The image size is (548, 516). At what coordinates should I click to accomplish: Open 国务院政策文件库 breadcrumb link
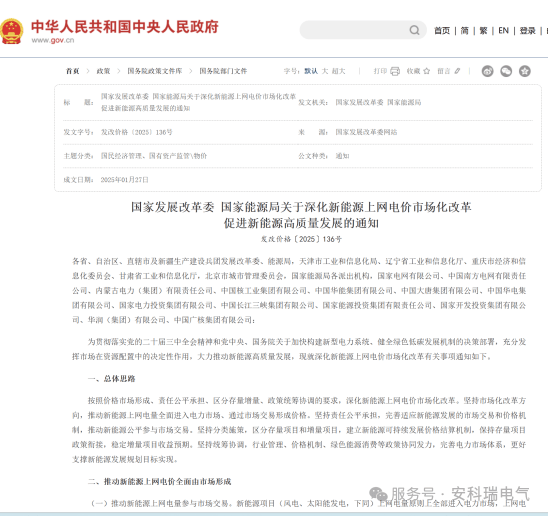pos(155,71)
